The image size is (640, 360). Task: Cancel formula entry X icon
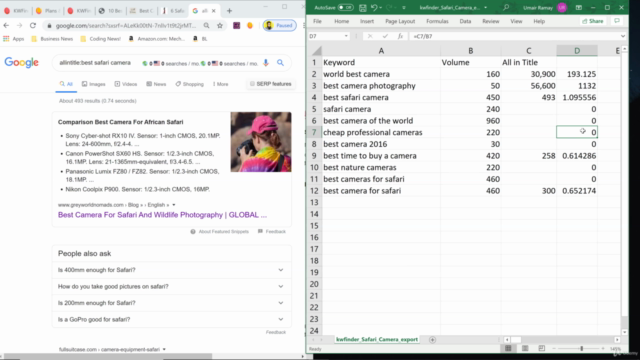[370, 36]
